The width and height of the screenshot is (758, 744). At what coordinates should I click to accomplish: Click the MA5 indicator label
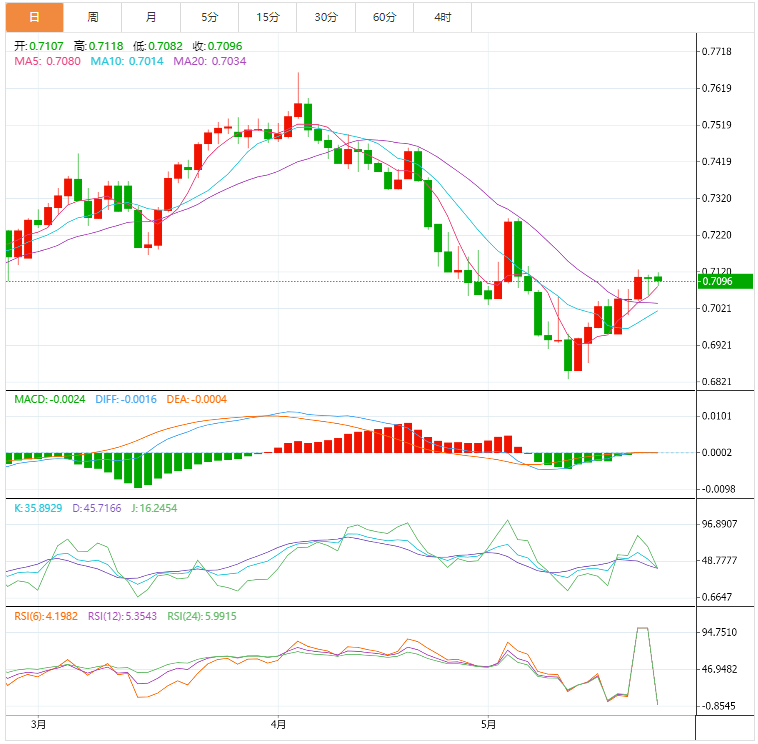(47, 62)
